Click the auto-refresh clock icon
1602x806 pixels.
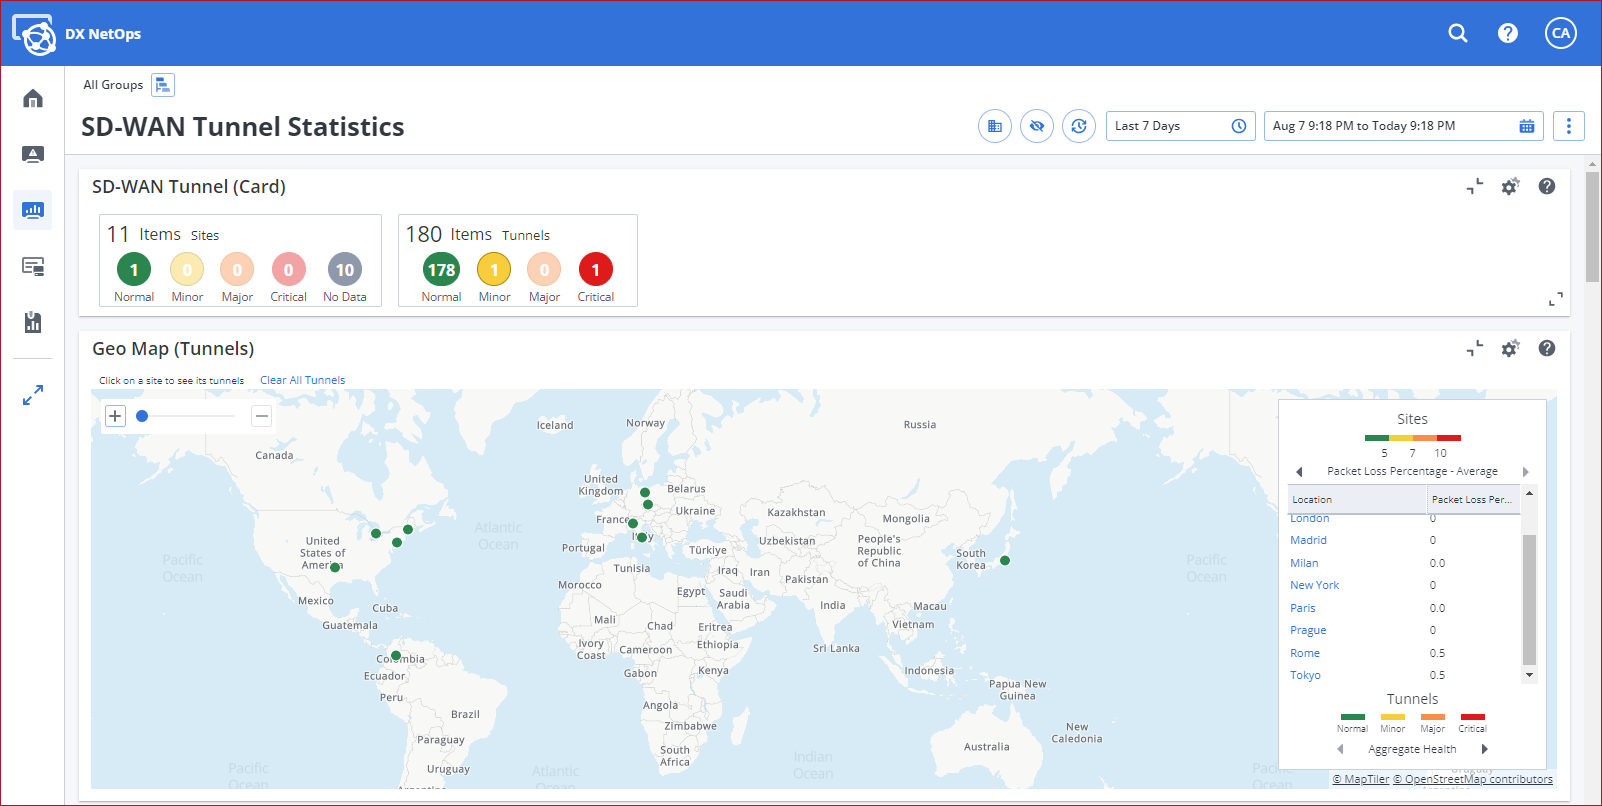click(x=1078, y=126)
